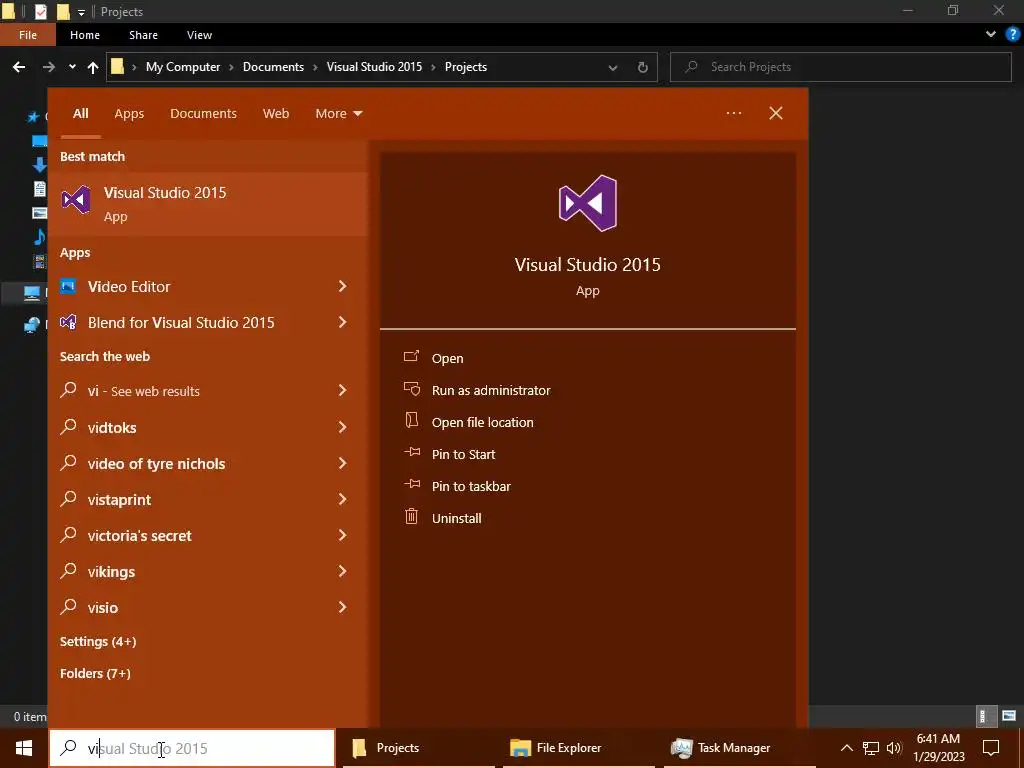Click the refresh button in address bar
The height and width of the screenshot is (768, 1024).
tap(643, 67)
